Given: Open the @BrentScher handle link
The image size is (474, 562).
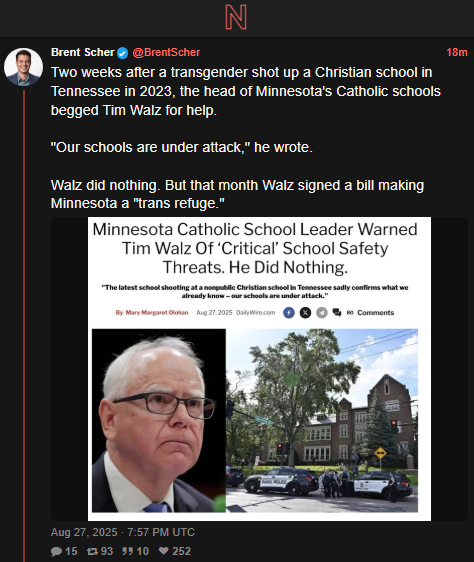Looking at the screenshot, I should (x=166, y=52).
